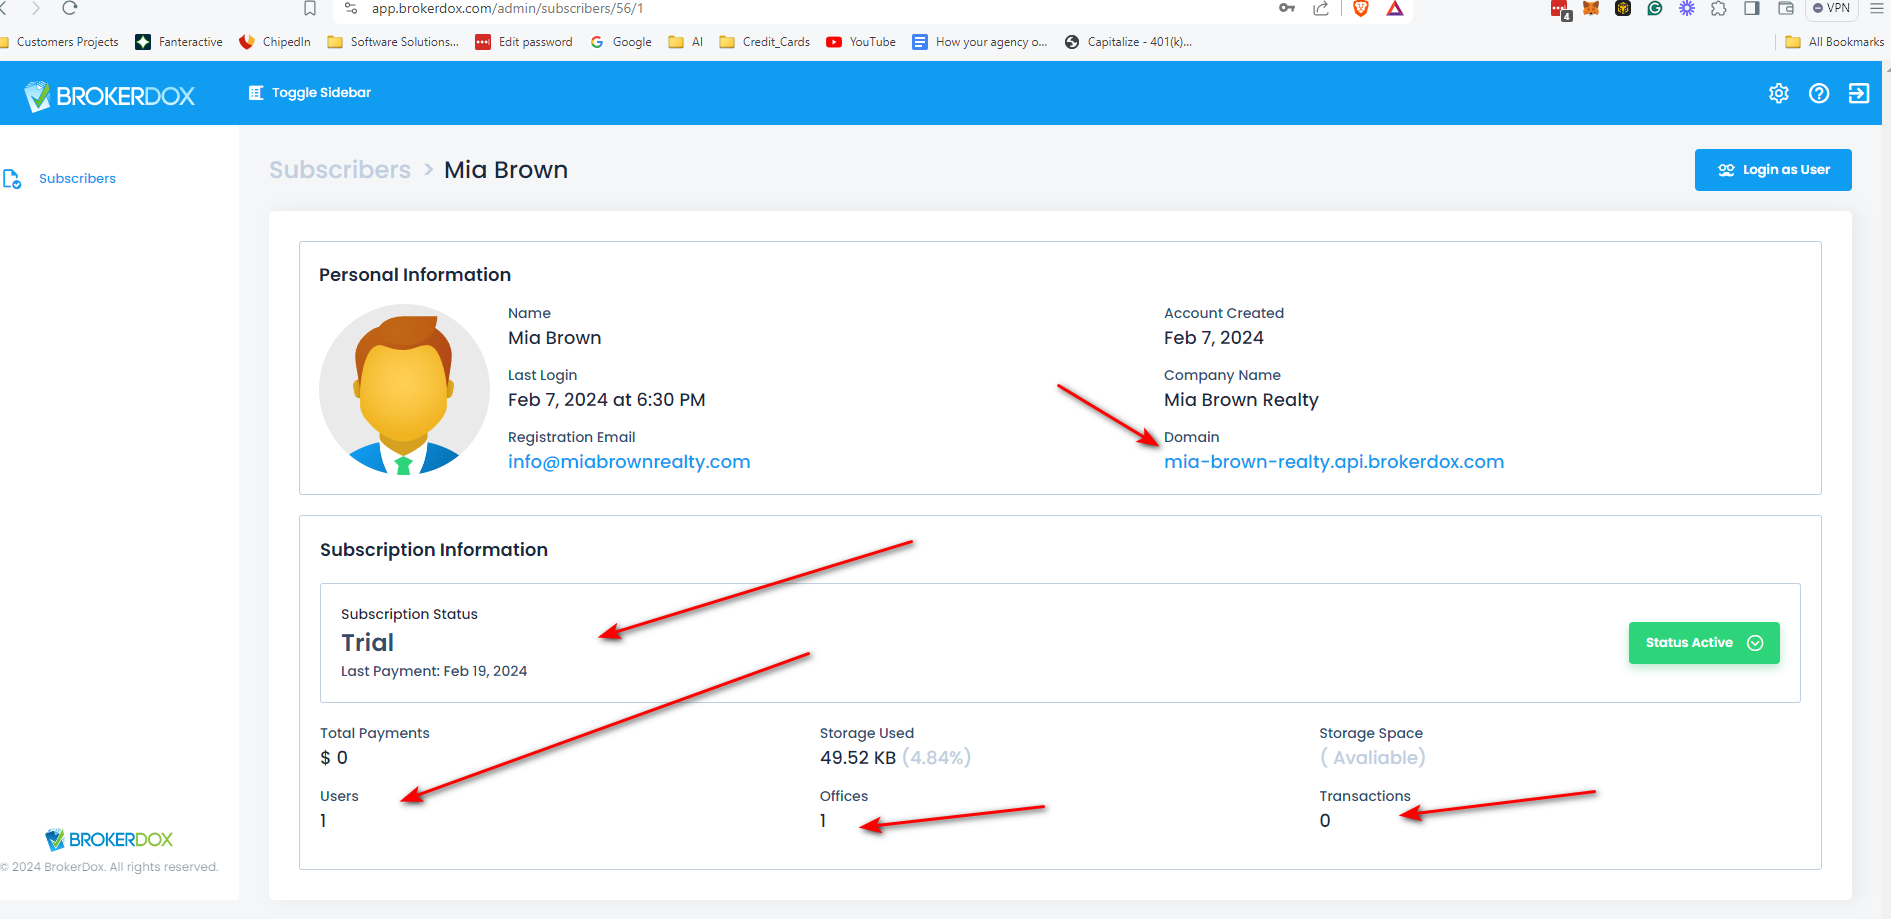The height and width of the screenshot is (919, 1891).
Task: Click the browser reload icon
Action: click(x=70, y=8)
